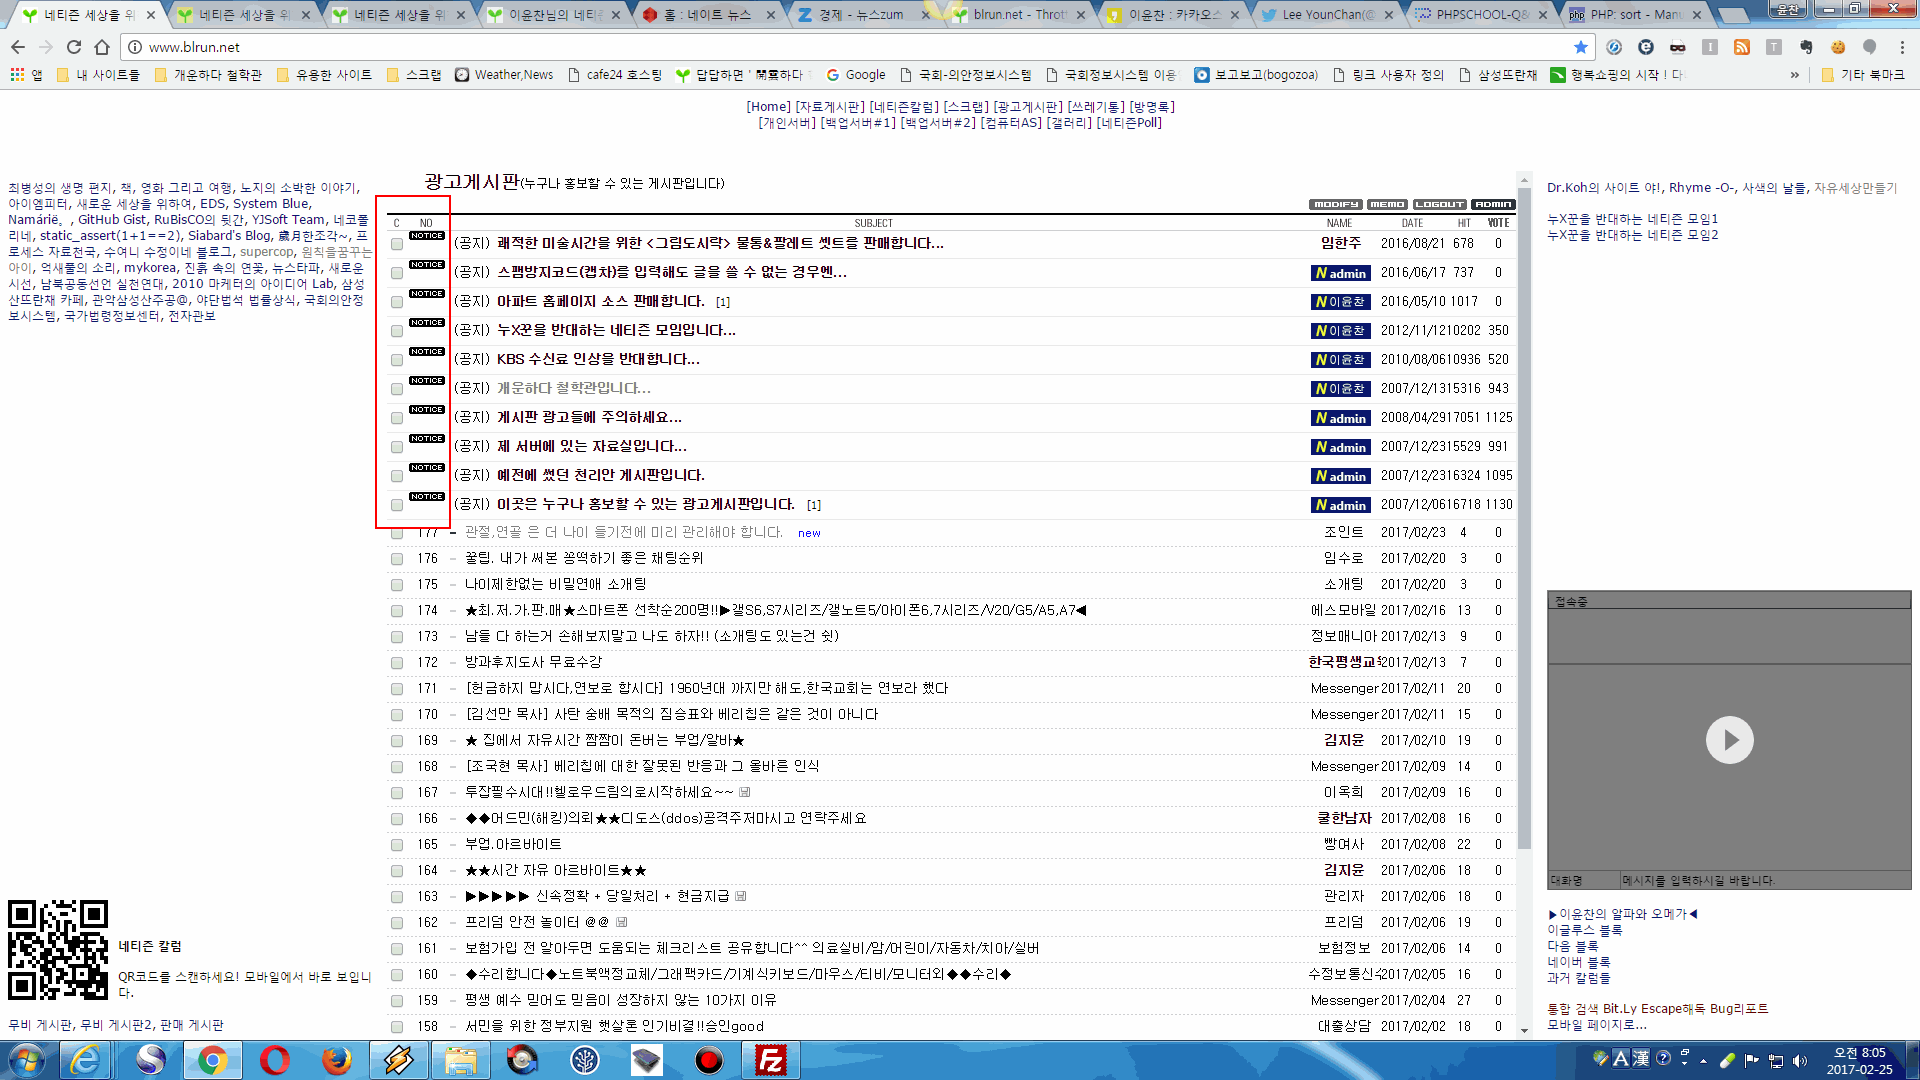Open FileZilla from the taskbar
The height and width of the screenshot is (1080, 1920).
click(771, 1060)
